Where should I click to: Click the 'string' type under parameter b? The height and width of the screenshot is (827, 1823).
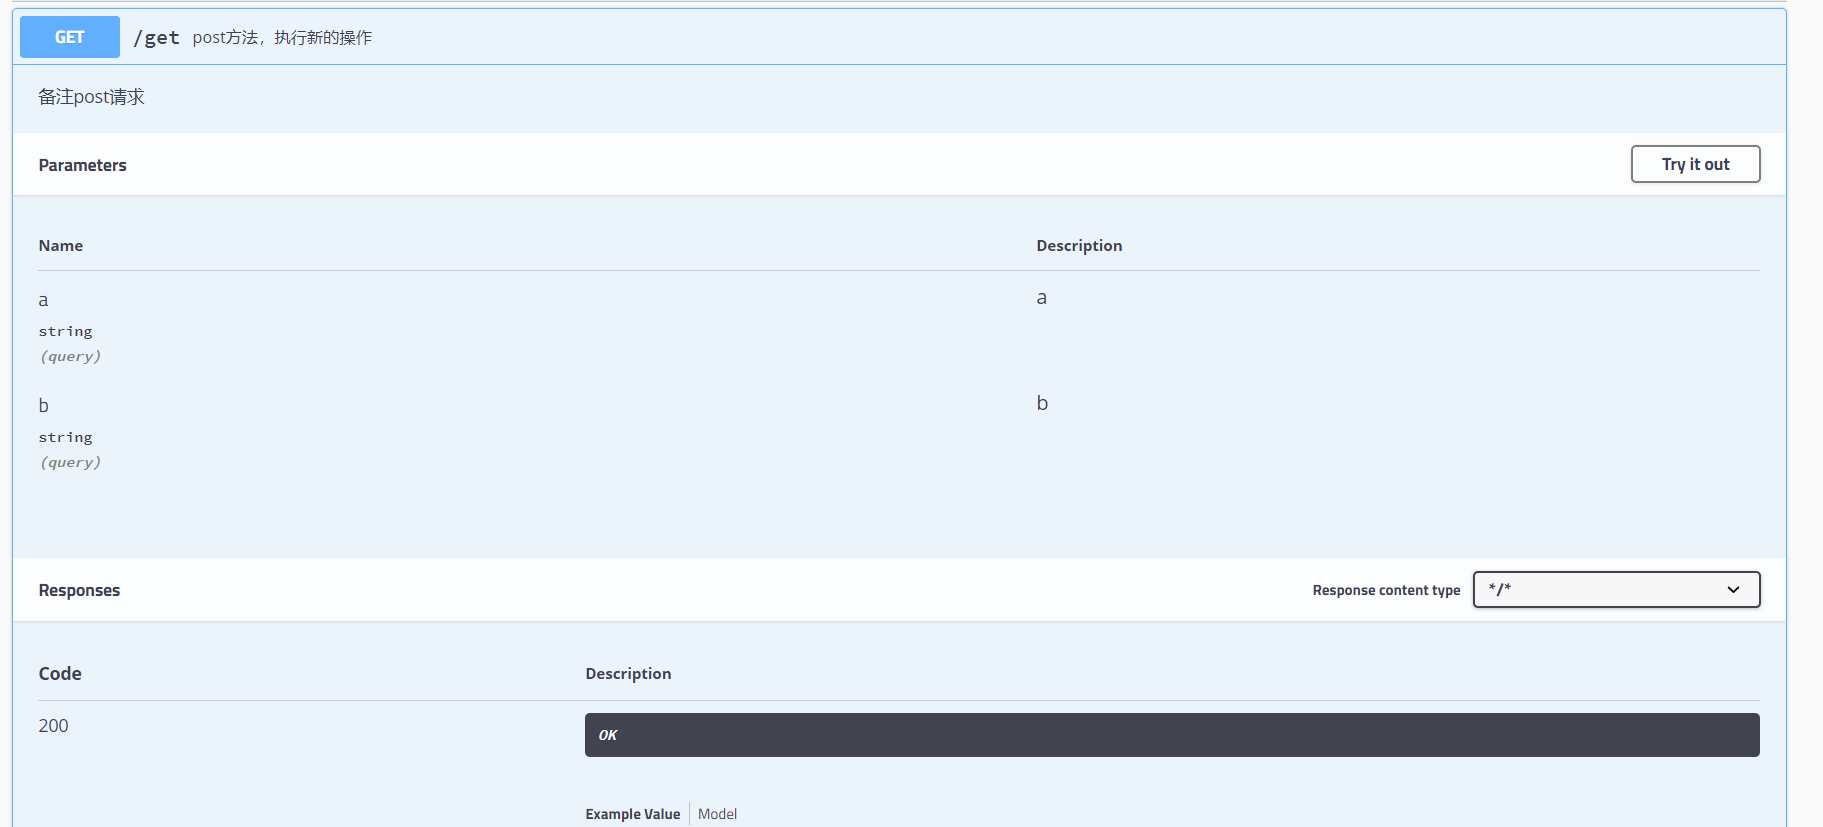[65, 437]
